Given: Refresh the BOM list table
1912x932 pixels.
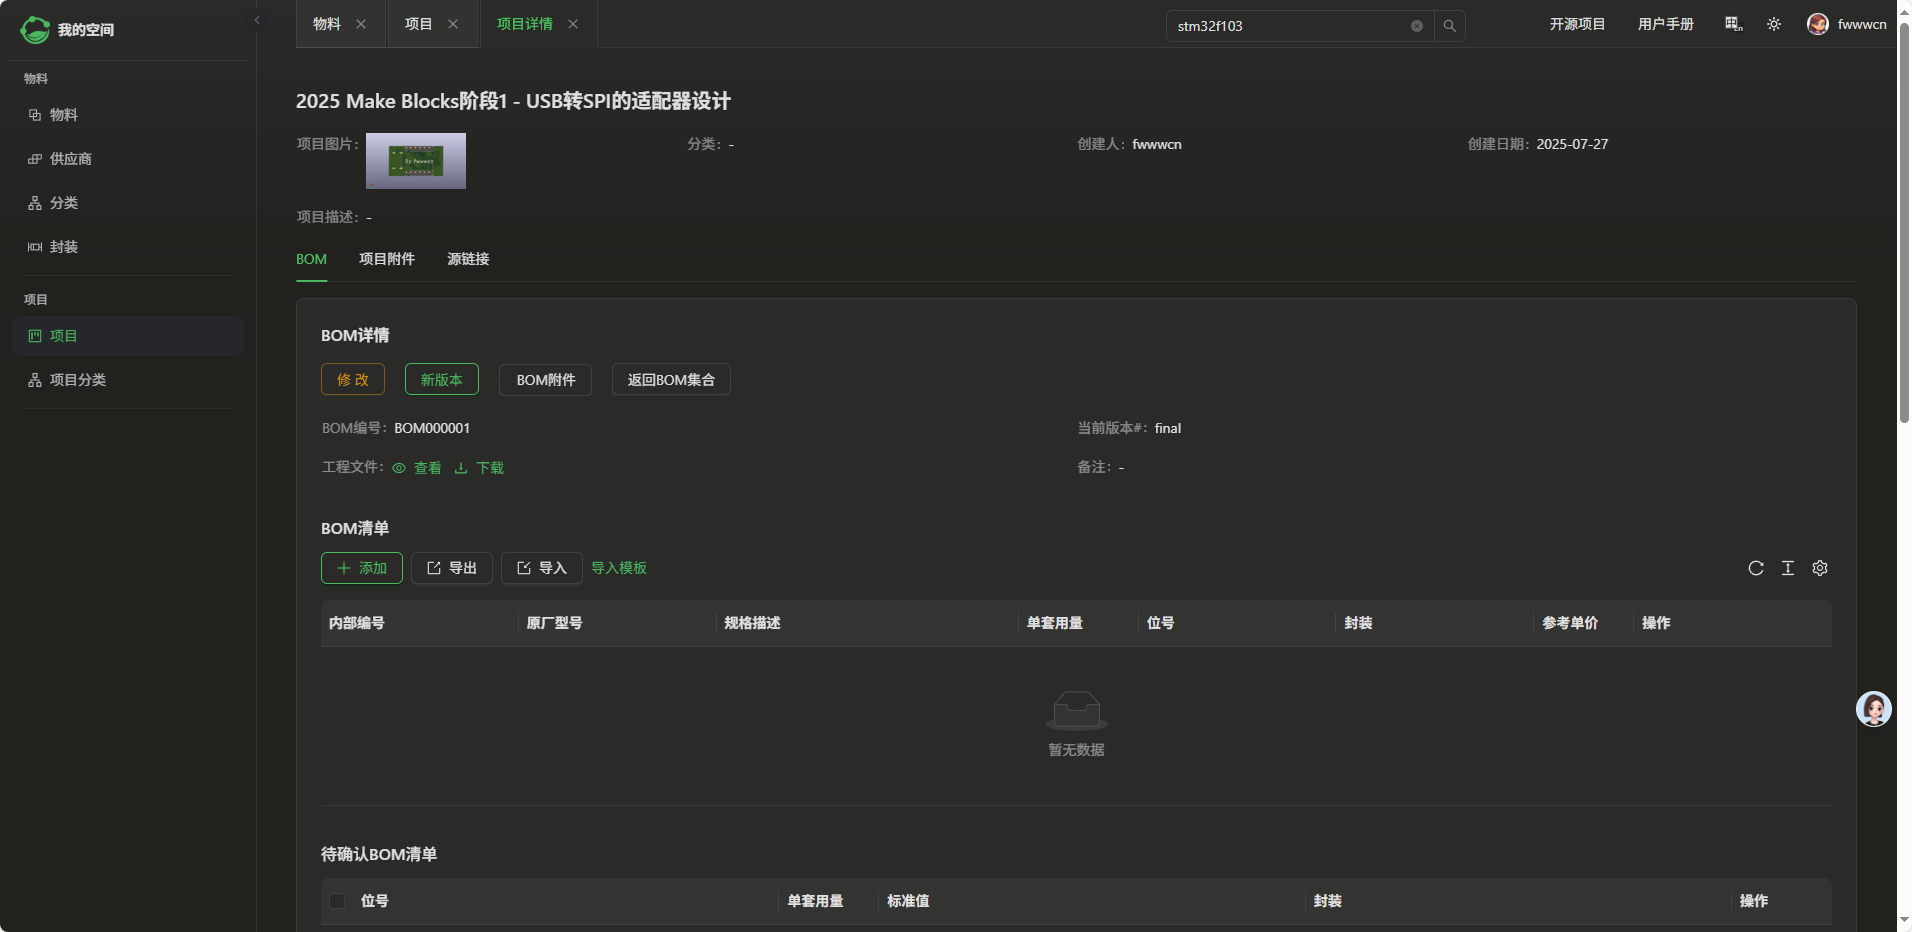Looking at the screenshot, I should click(x=1756, y=568).
